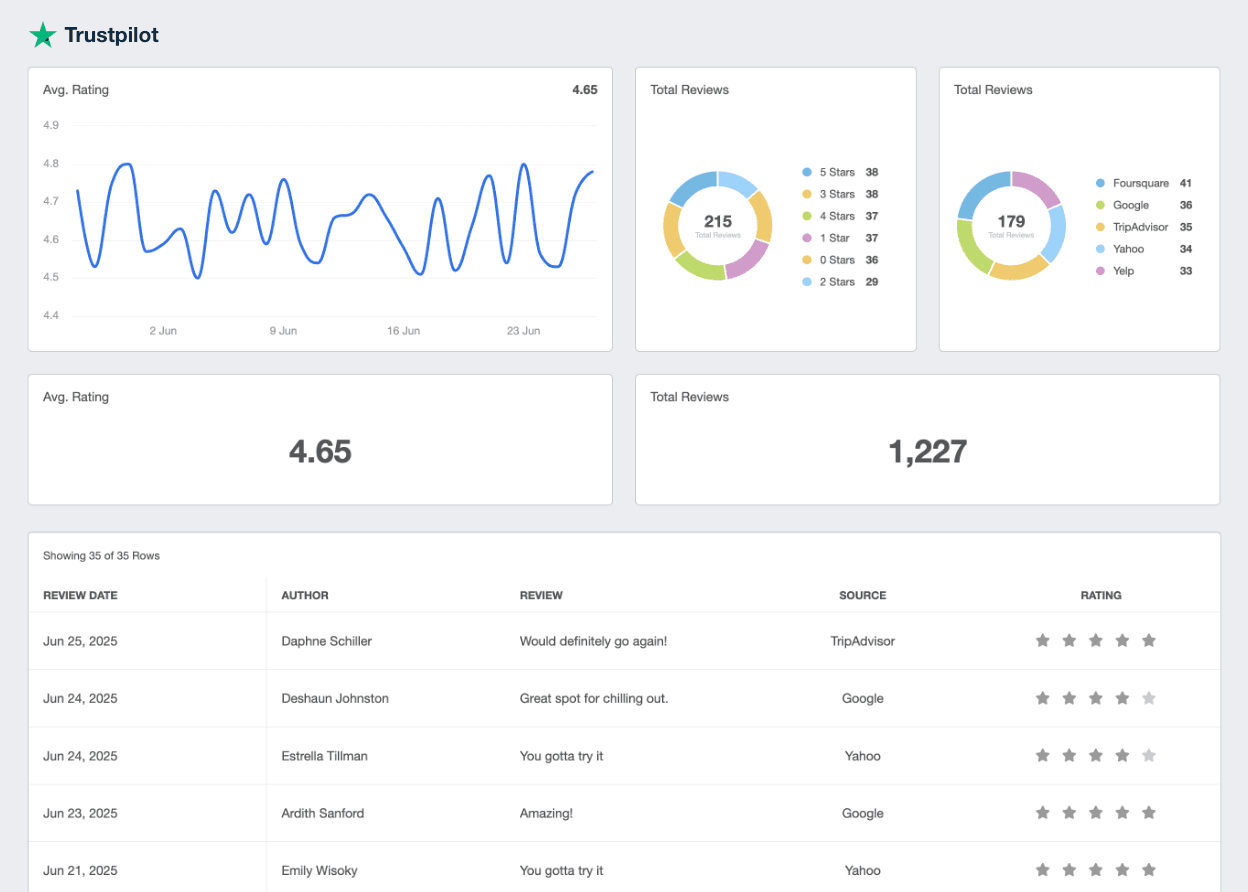The height and width of the screenshot is (892, 1248).
Task: Click the 215 donut chart center
Action: 717,222
